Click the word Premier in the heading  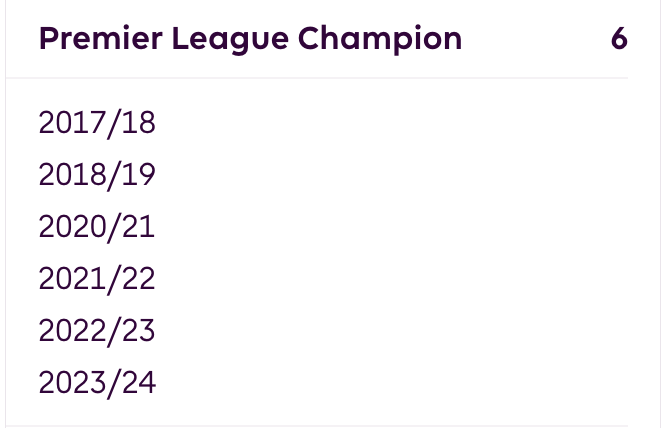pos(101,39)
